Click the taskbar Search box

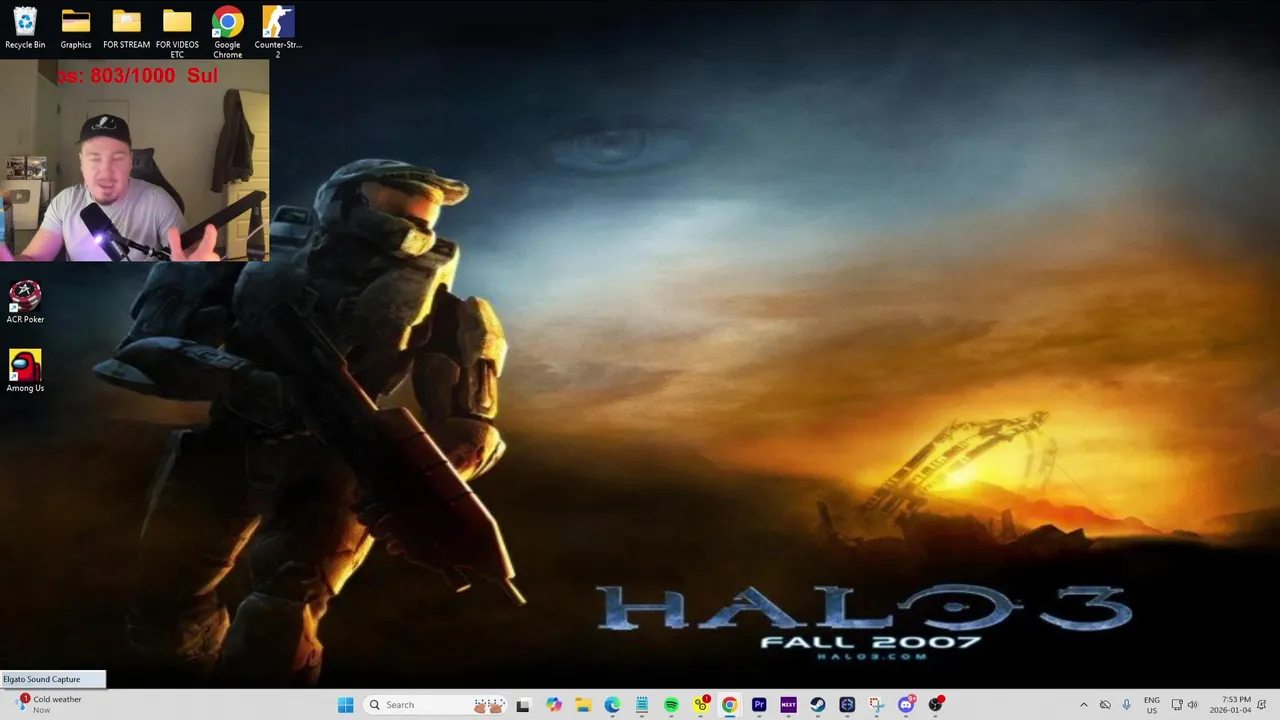pyautogui.click(x=436, y=705)
